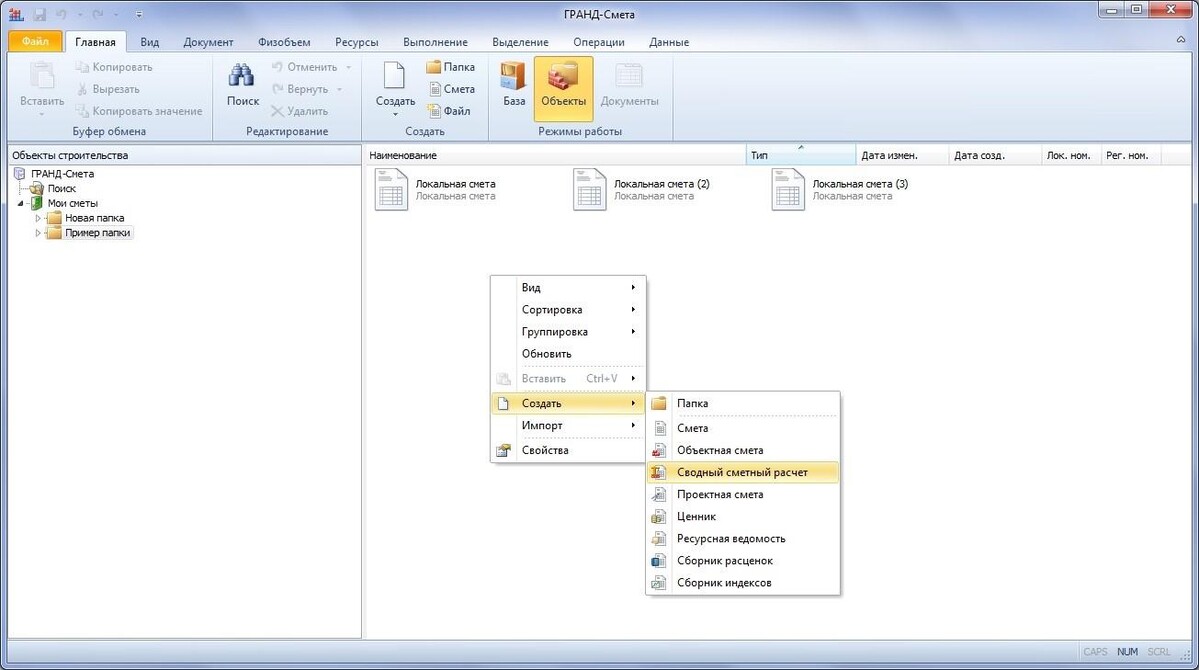Select Локальная смета (2) document
This screenshot has width=1199, height=670.
coord(642,190)
